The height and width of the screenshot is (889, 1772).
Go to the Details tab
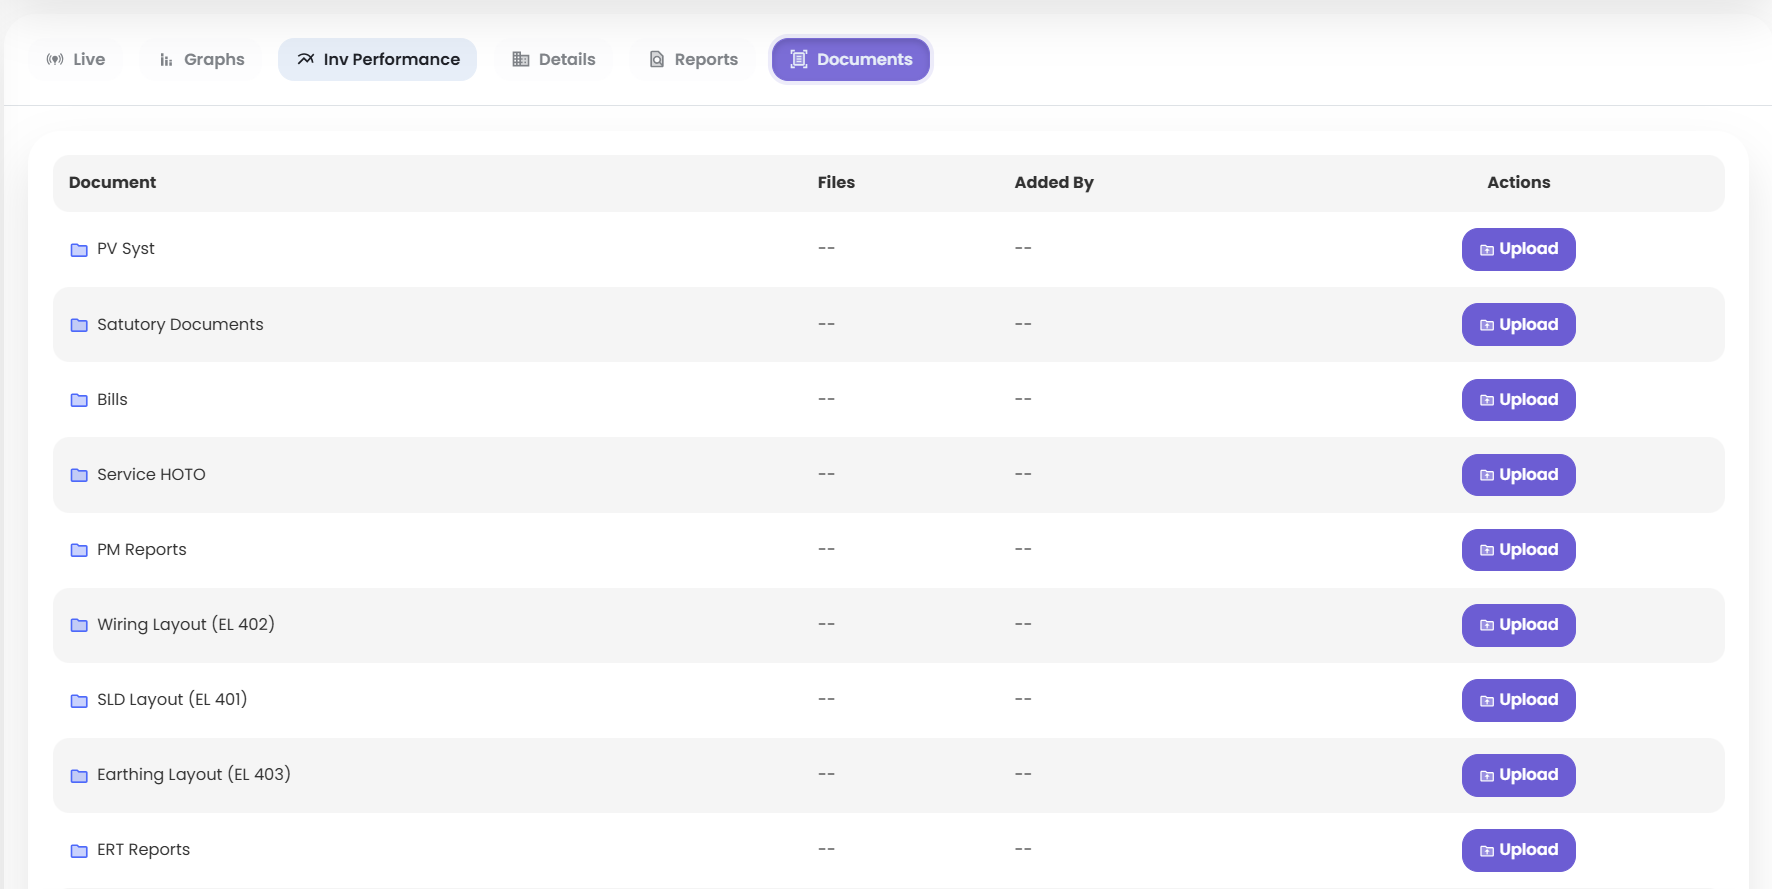554,60
